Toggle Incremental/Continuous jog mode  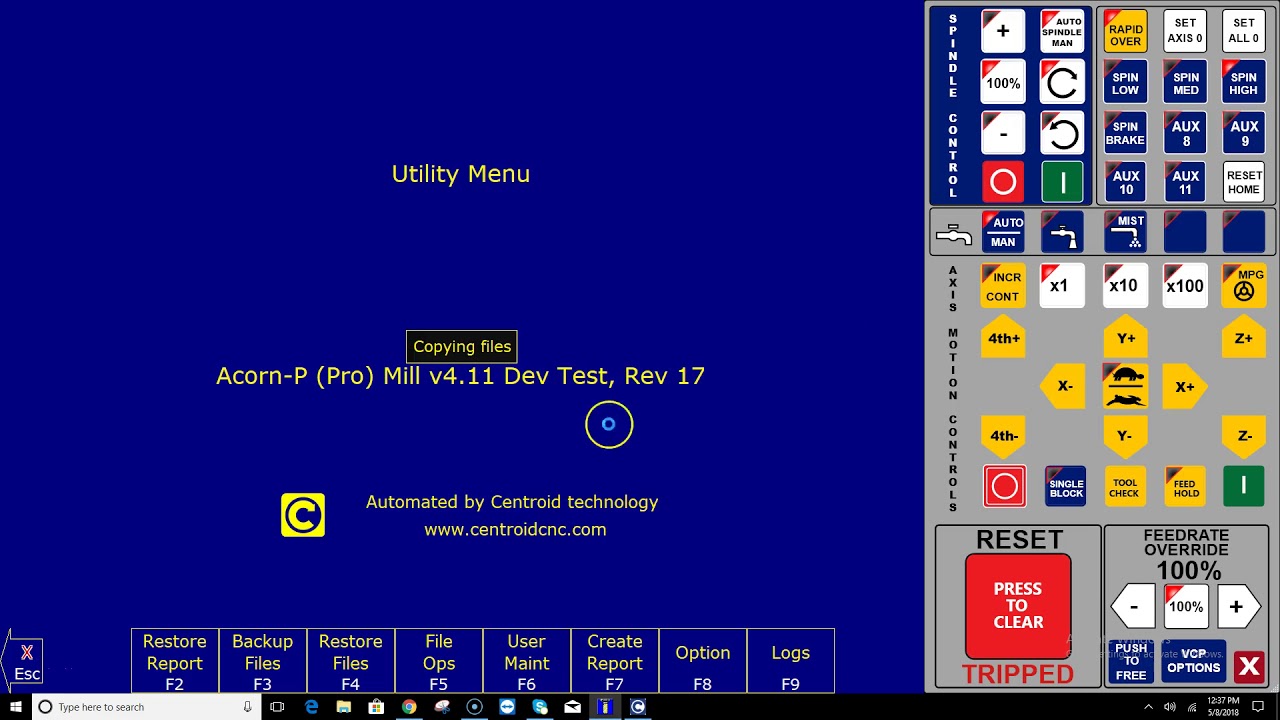(x=1003, y=286)
